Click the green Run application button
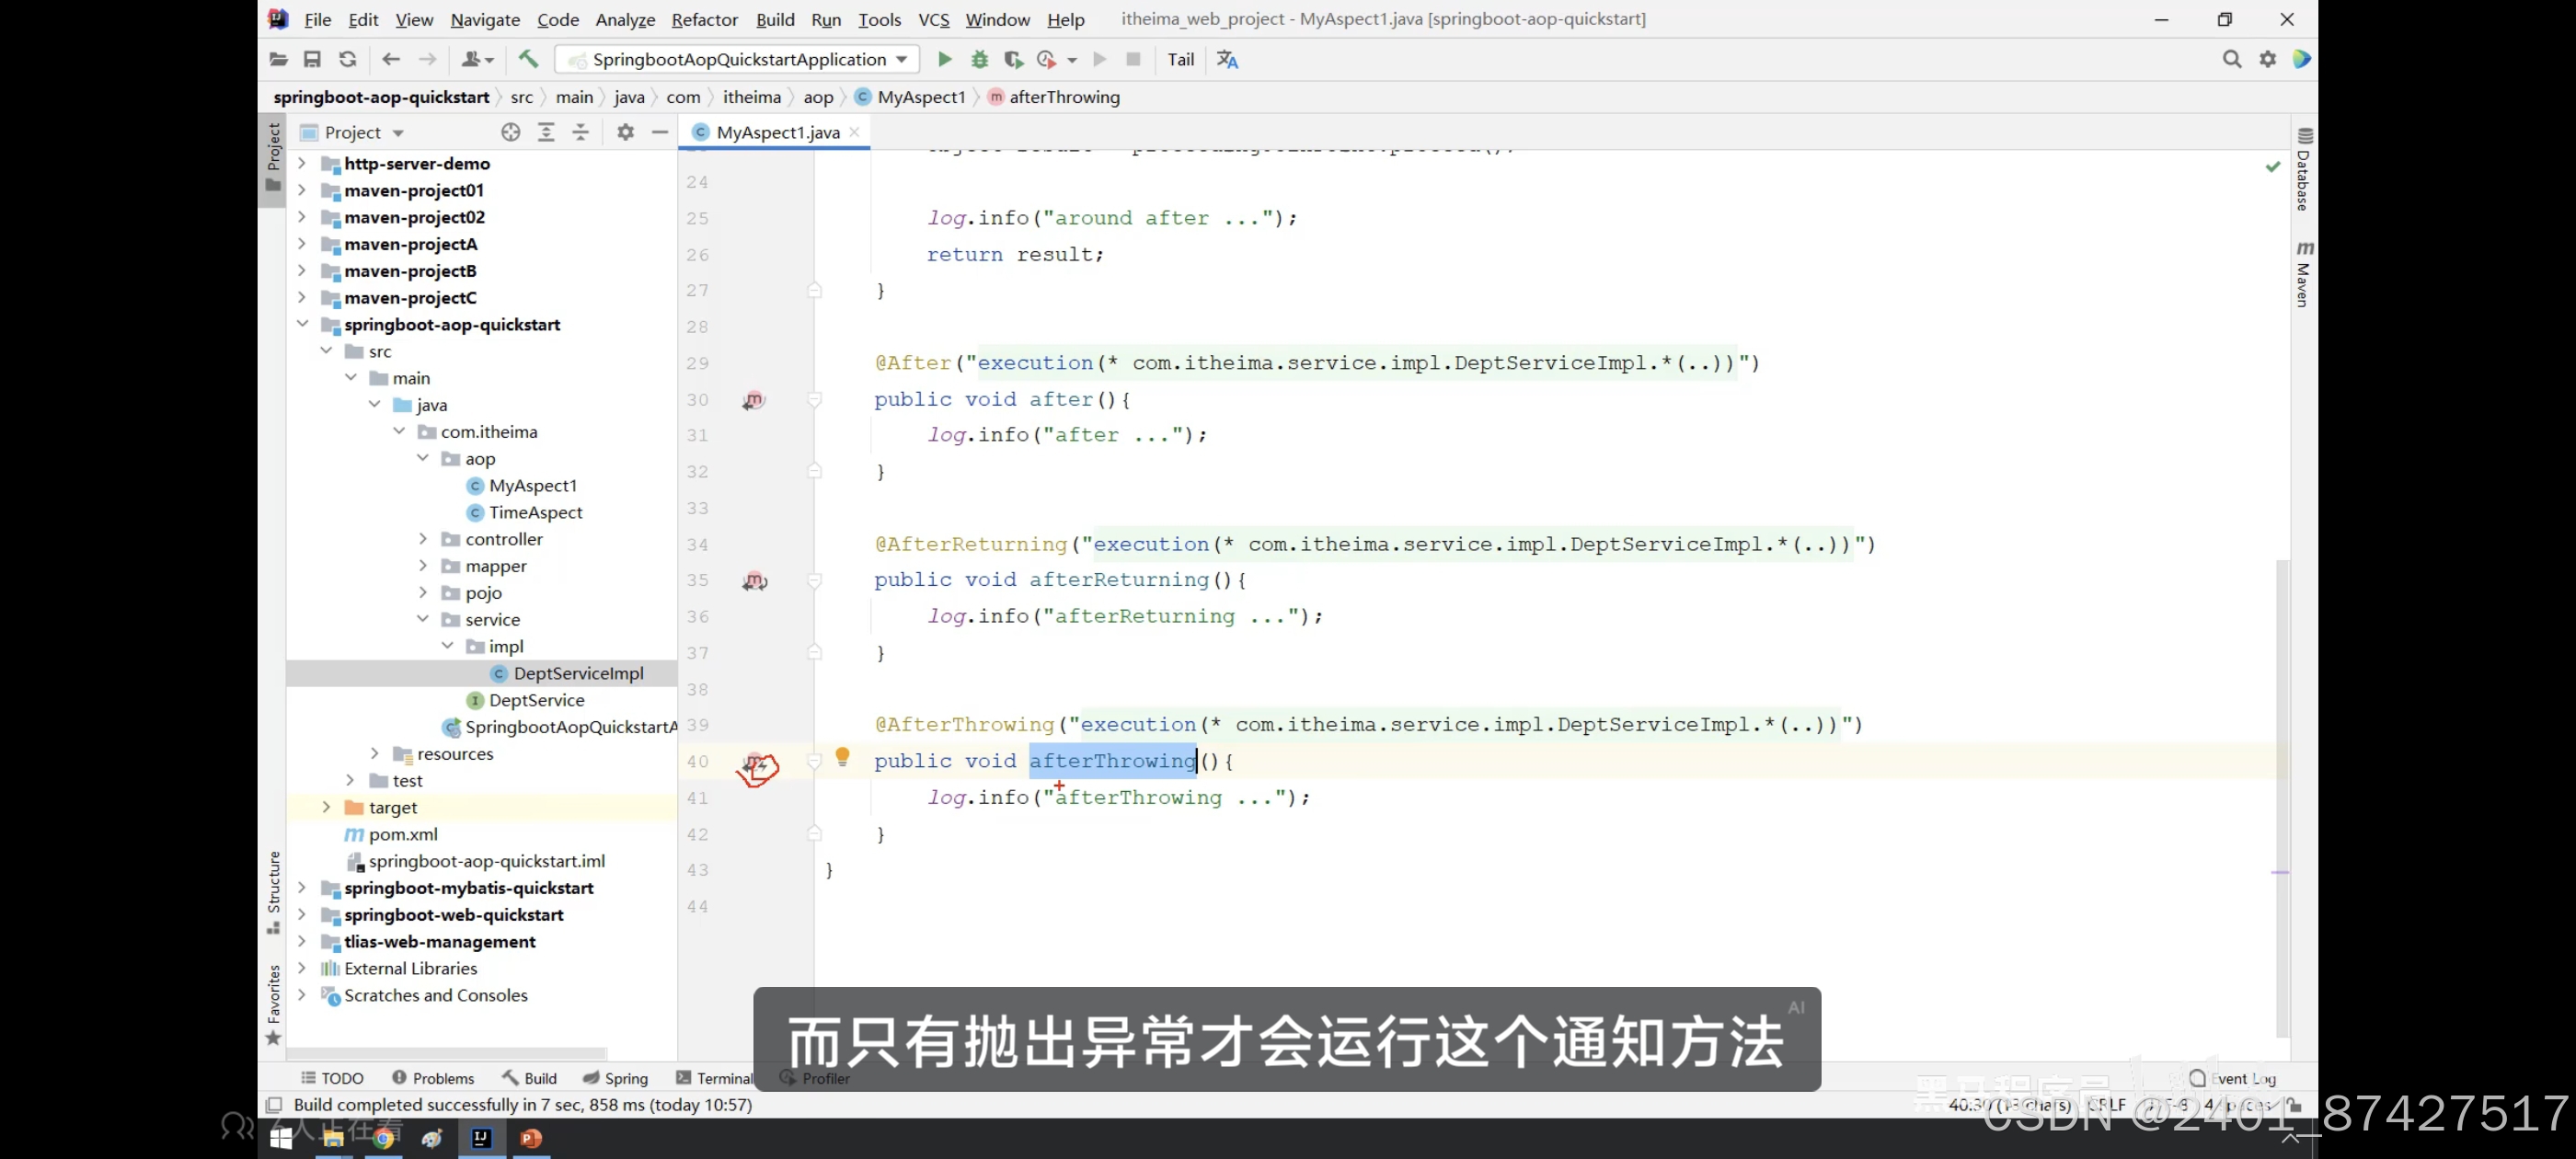The height and width of the screenshot is (1159, 2576). pos(944,59)
